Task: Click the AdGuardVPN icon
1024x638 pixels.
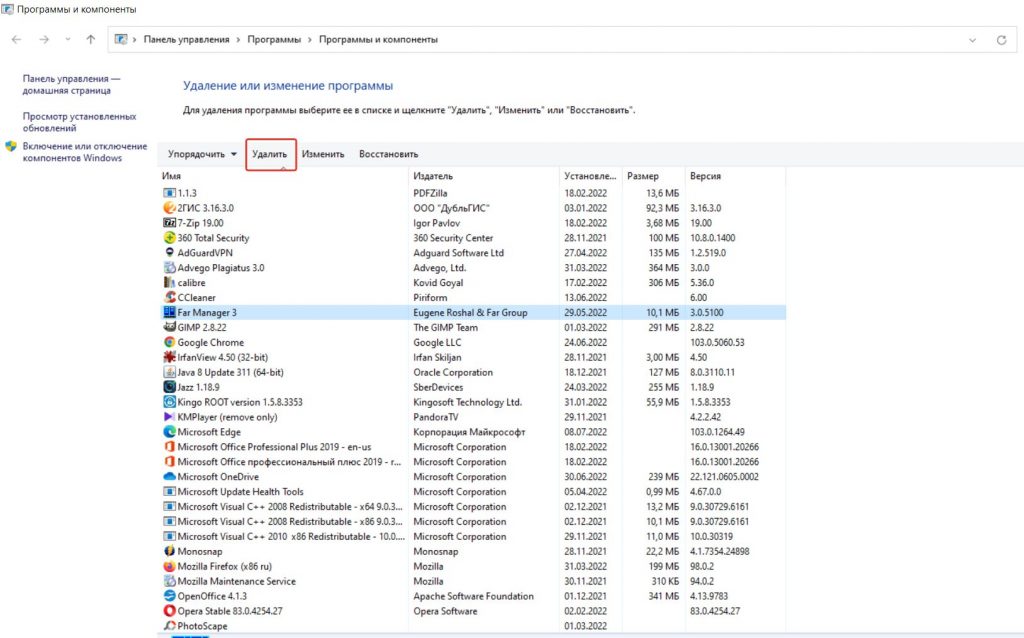Action: 169,253
